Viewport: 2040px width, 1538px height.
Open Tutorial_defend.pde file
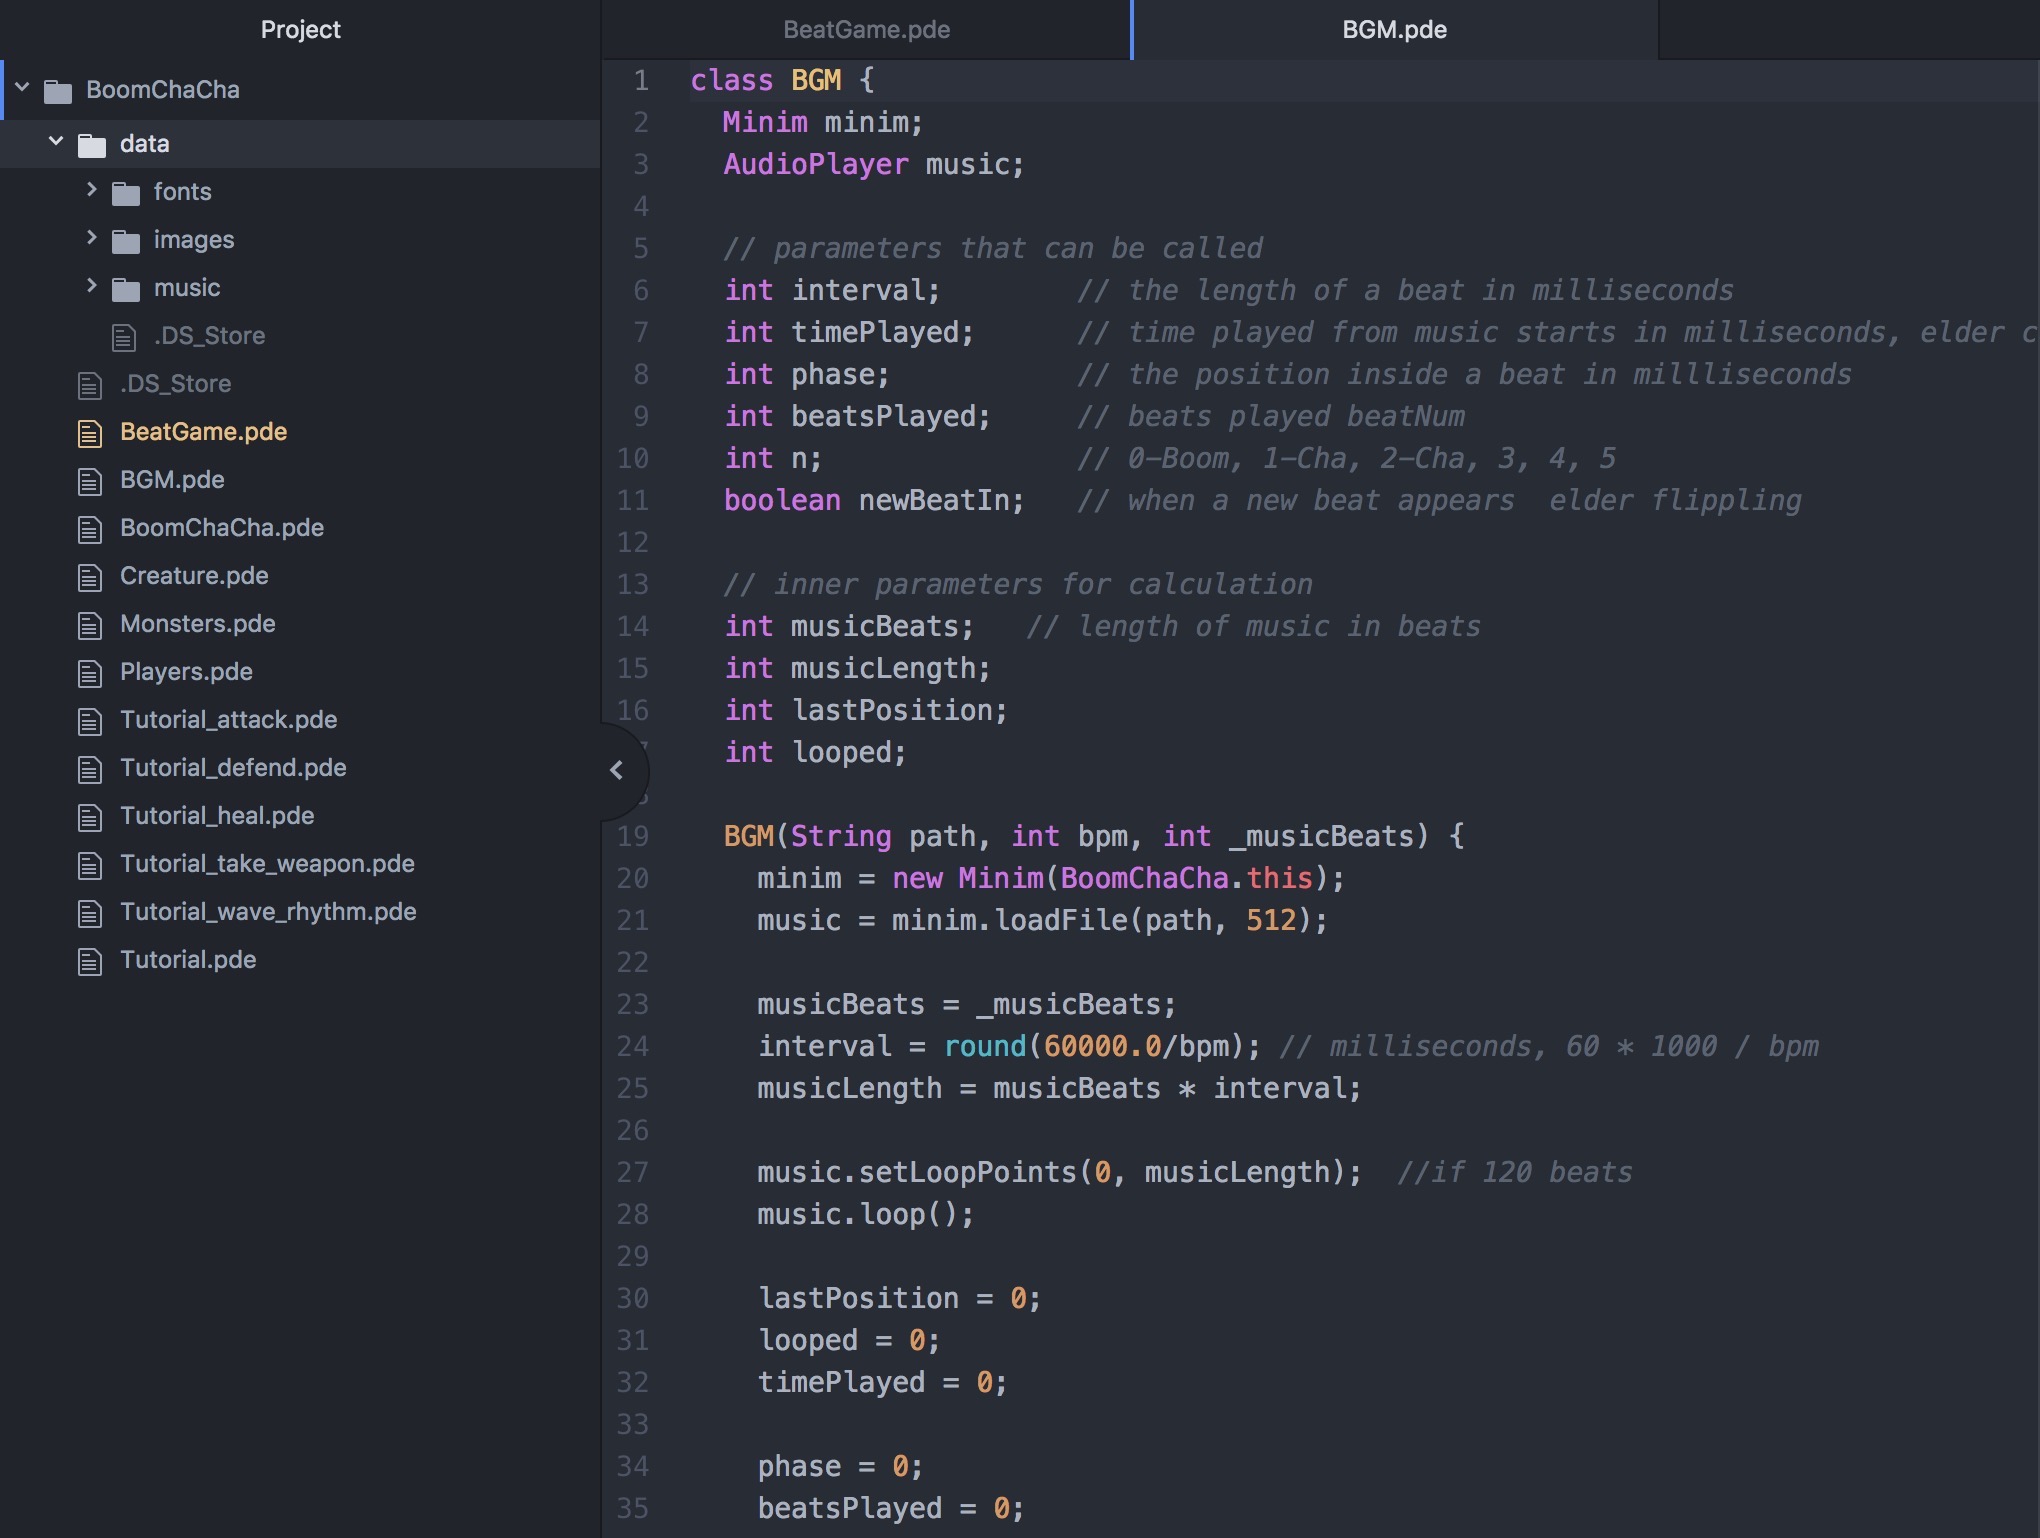coord(233,767)
